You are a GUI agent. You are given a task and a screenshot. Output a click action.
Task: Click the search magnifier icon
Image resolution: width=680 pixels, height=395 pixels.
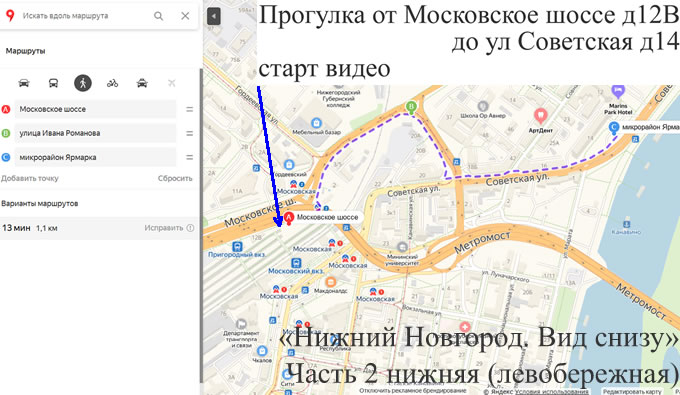(x=159, y=16)
